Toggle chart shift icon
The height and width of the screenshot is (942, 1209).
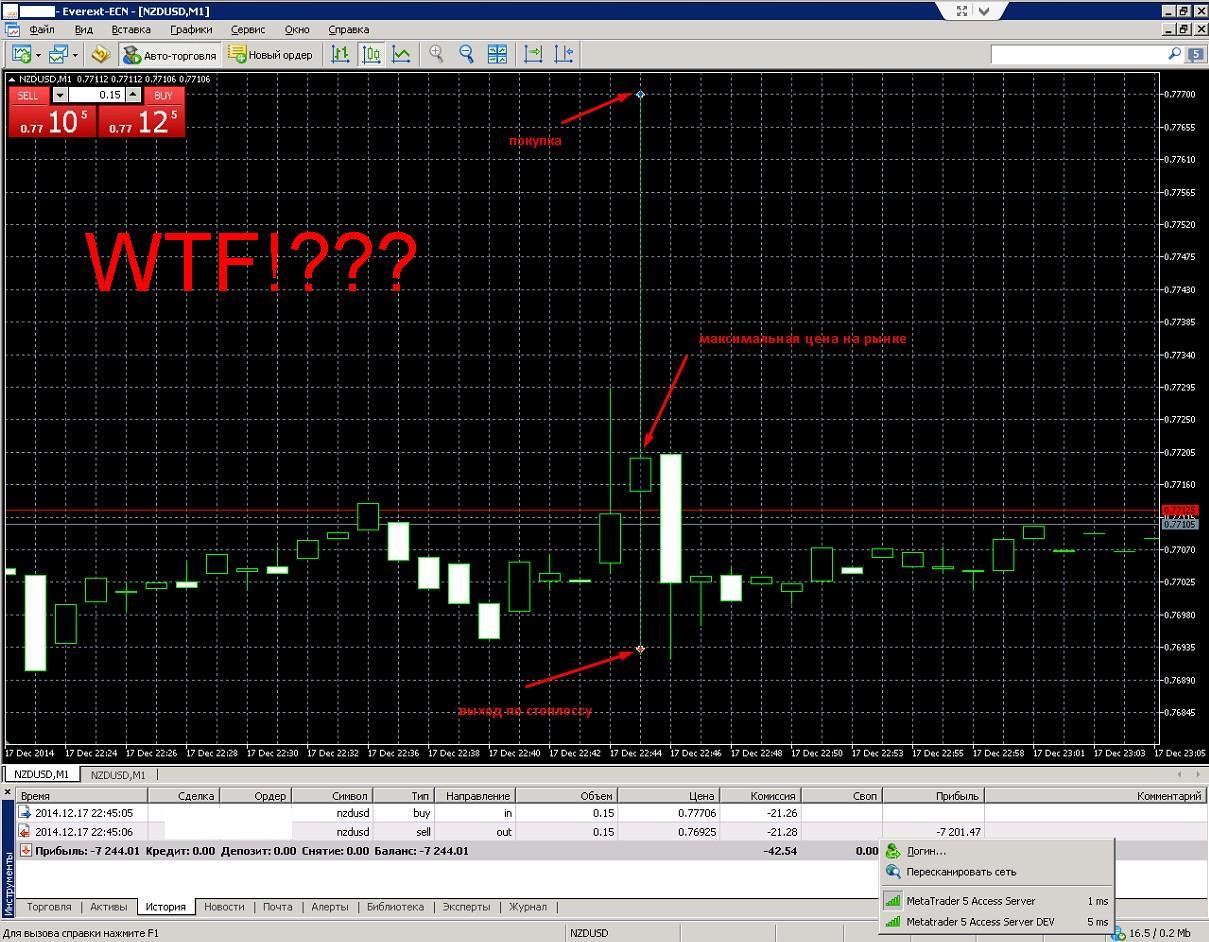click(x=563, y=54)
